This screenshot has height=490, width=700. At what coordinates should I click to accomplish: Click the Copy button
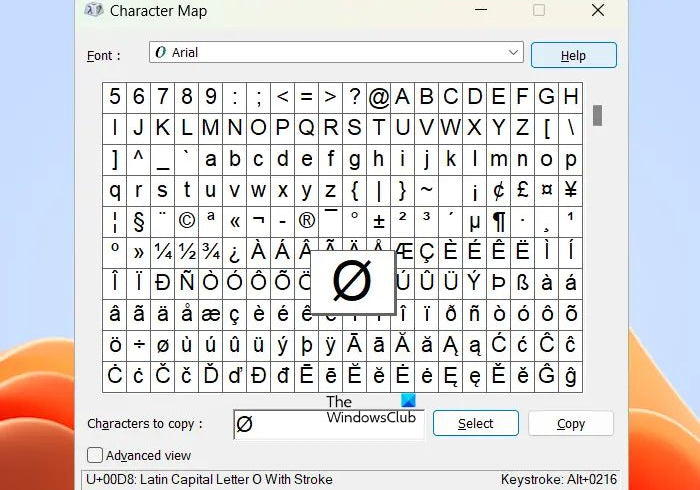point(571,423)
